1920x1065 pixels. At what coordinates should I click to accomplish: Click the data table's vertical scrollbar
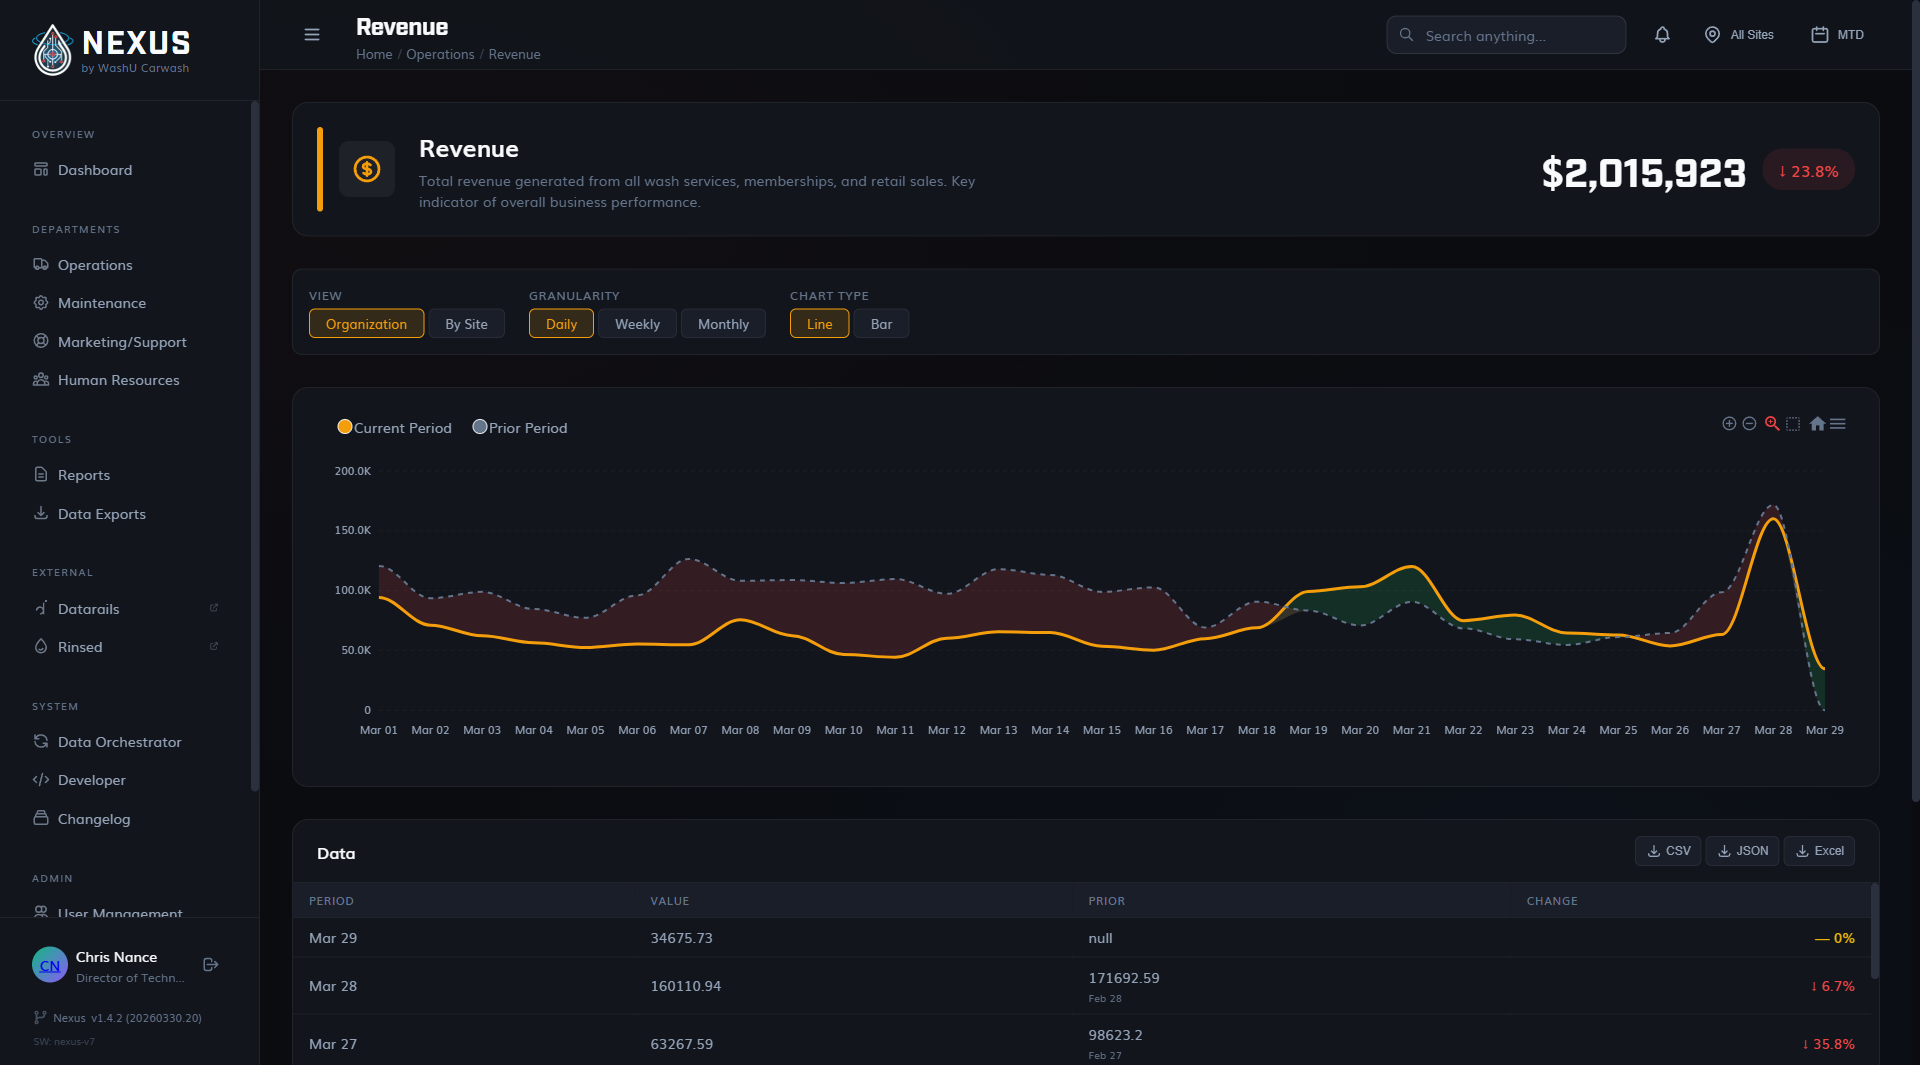[1874, 931]
